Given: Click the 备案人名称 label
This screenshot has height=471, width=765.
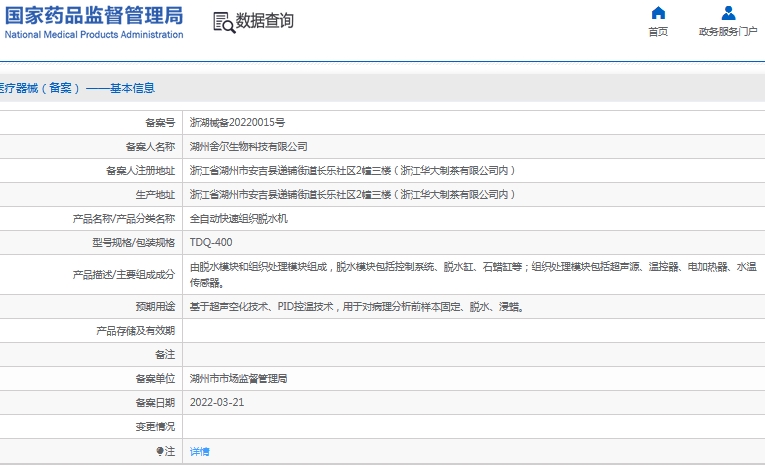Looking at the screenshot, I should point(150,146).
